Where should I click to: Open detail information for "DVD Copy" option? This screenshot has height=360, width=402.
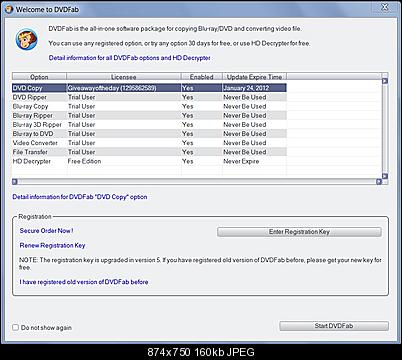tap(80, 197)
